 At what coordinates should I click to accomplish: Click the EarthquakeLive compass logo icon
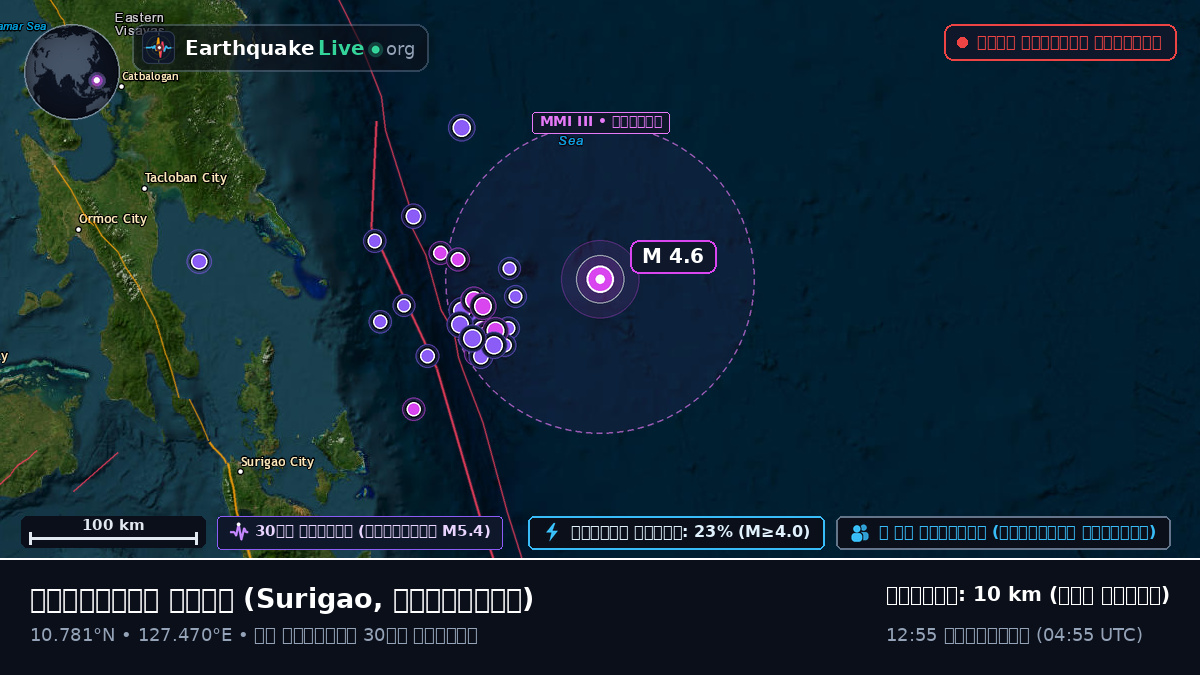click(x=158, y=48)
